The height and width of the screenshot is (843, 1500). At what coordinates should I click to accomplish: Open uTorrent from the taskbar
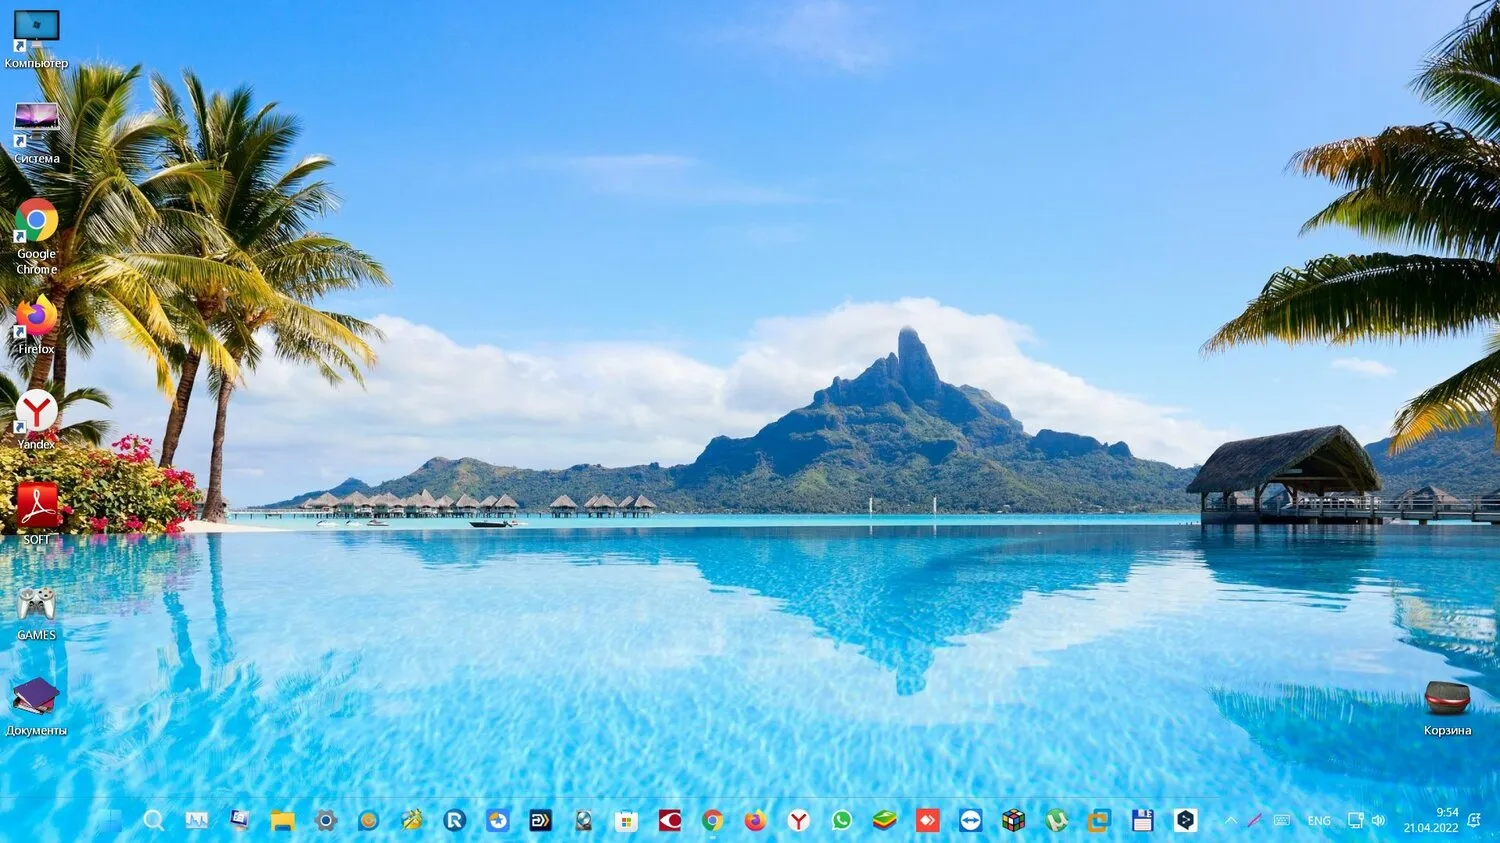(x=1056, y=820)
